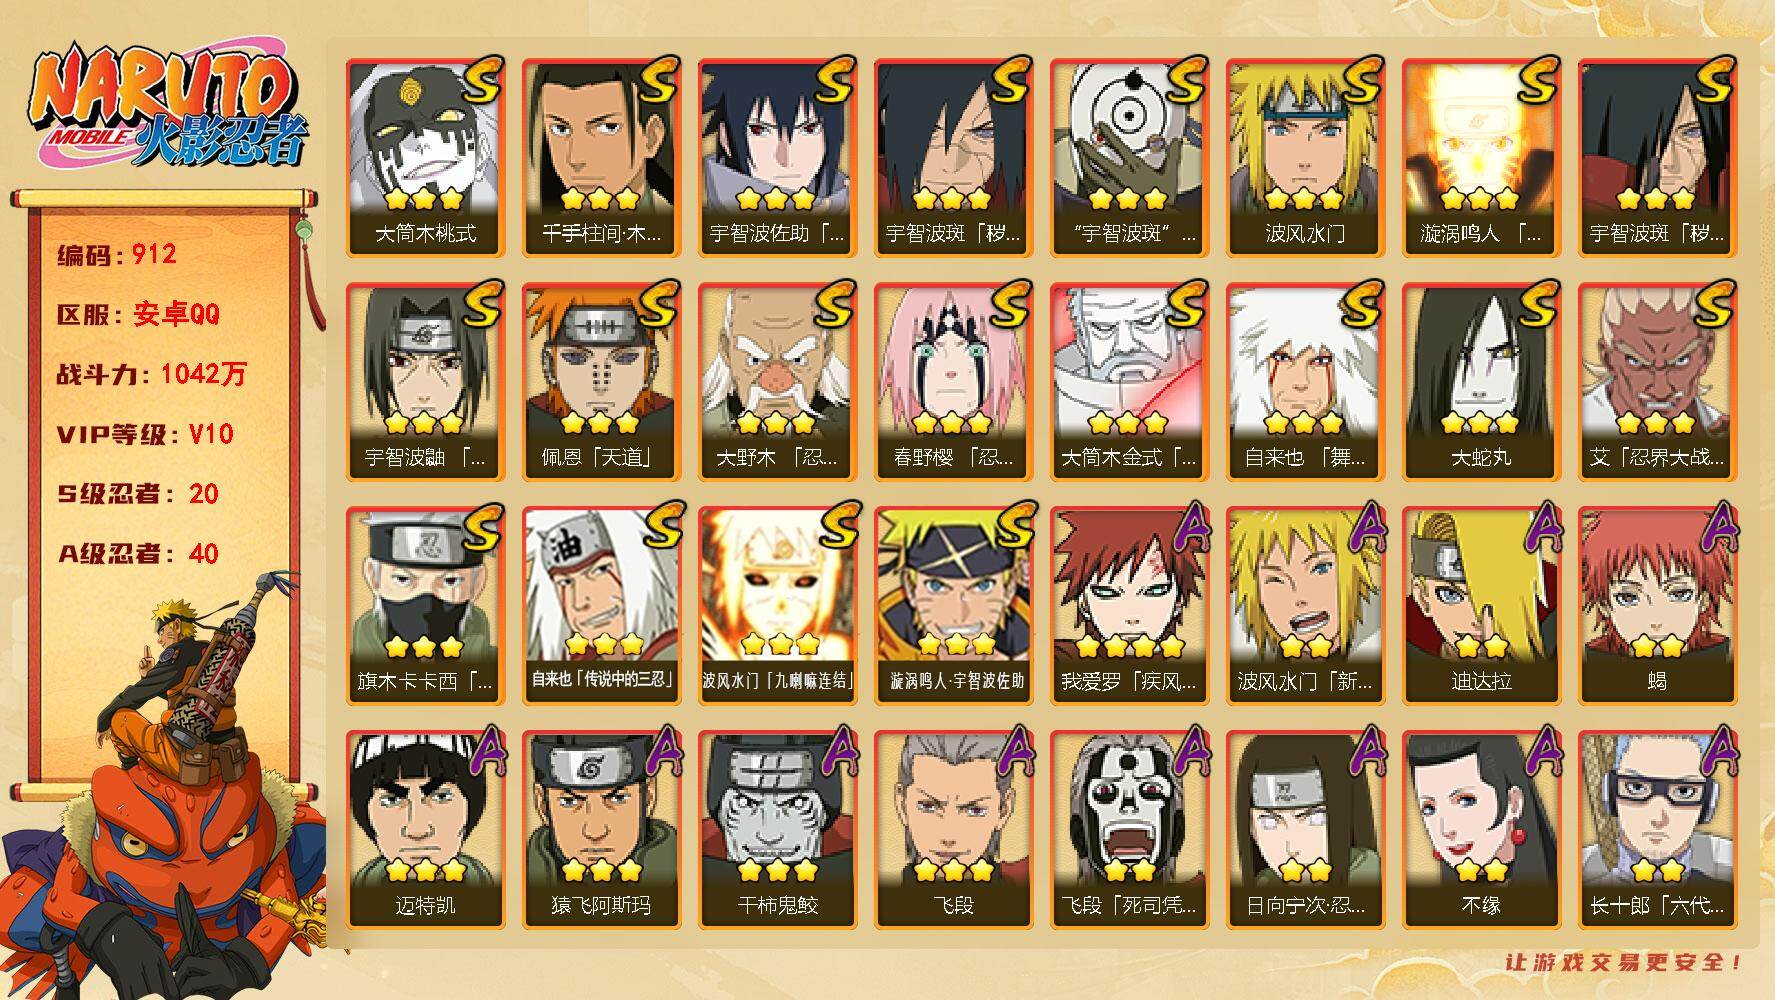The image size is (1775, 1000).
Task: Select the 大筒木桃式 ninja card
Action: tap(425, 157)
